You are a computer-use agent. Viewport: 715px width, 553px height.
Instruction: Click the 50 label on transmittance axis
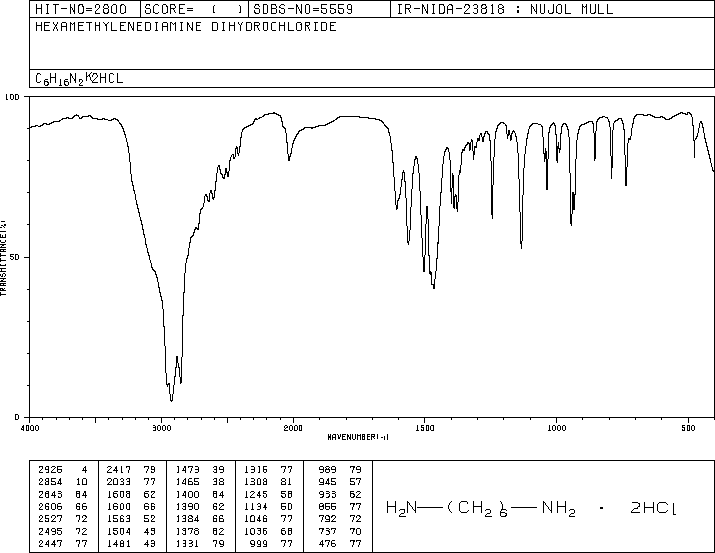pos(15,258)
